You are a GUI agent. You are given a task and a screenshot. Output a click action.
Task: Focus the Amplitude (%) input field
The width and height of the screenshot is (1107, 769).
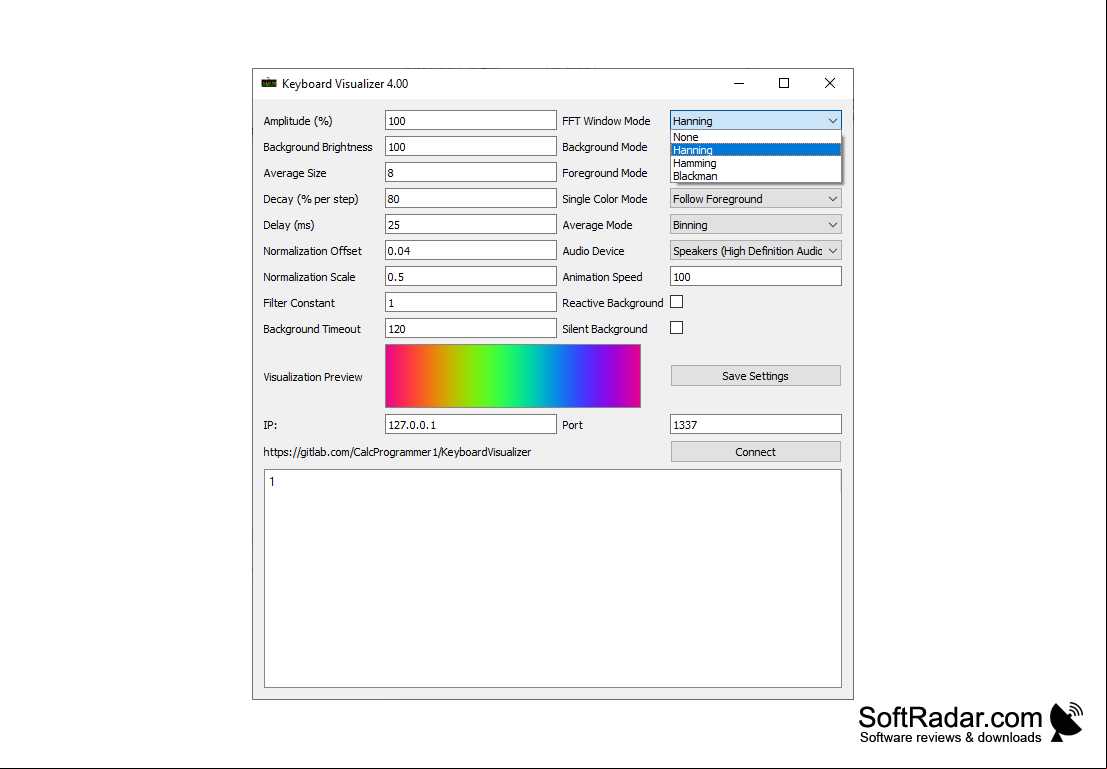pyautogui.click(x=470, y=121)
